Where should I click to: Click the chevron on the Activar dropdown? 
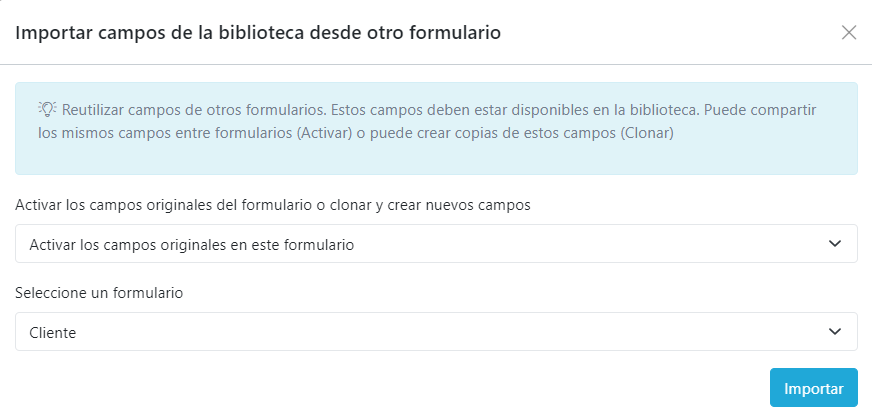pyautogui.click(x=835, y=244)
